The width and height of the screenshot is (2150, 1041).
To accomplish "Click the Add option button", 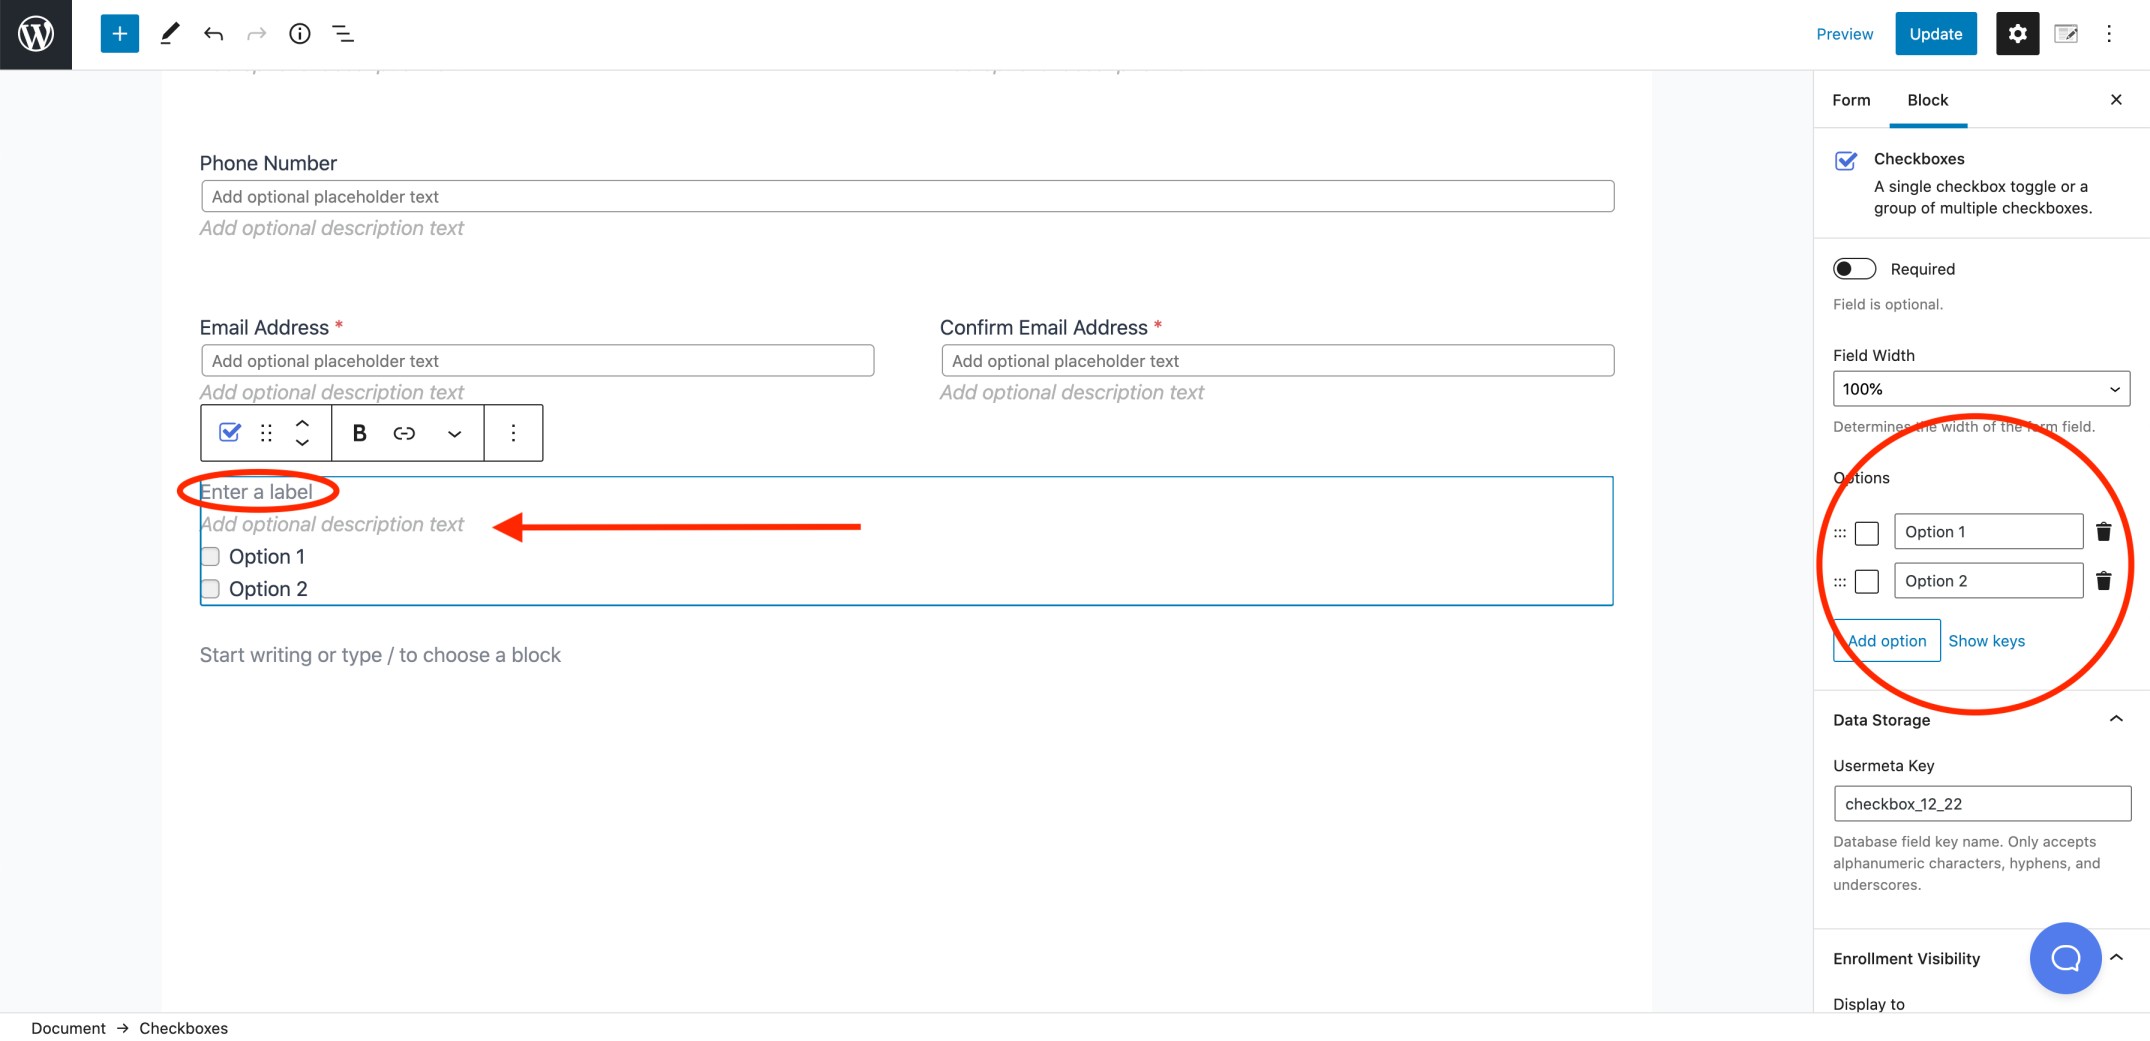I will 1886,640.
